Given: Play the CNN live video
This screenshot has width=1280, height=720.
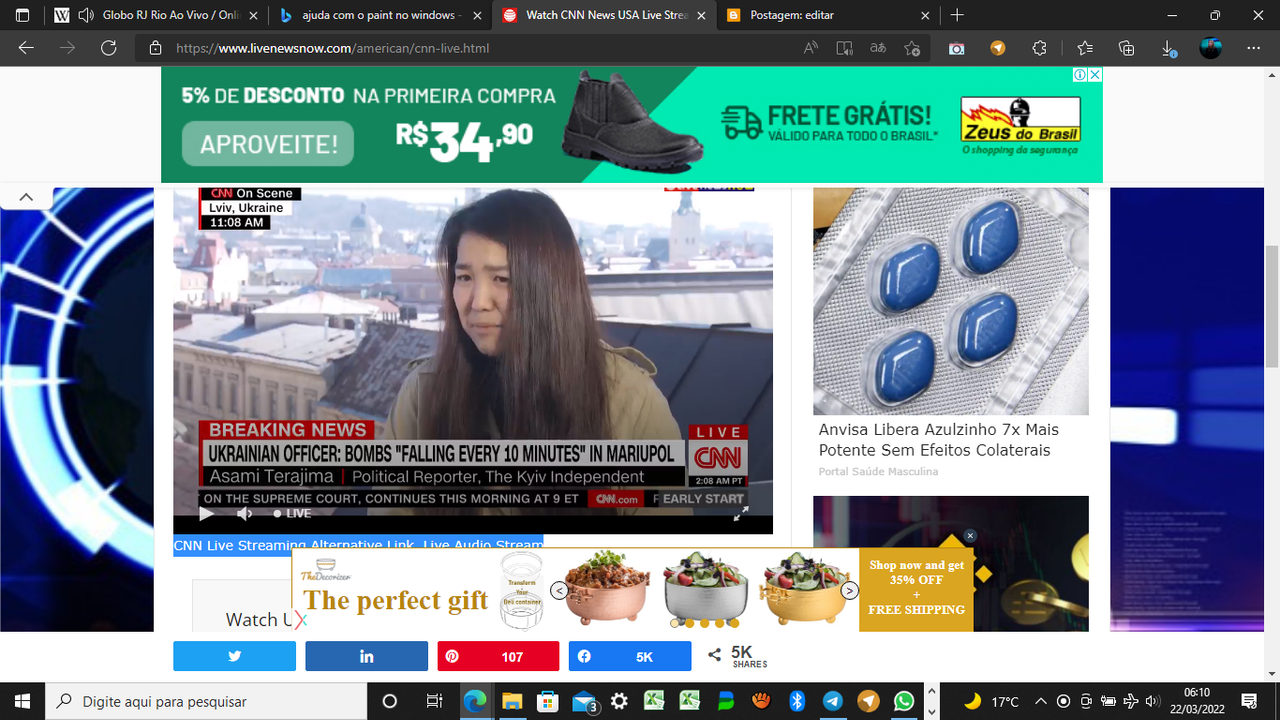Looking at the screenshot, I should tap(206, 514).
